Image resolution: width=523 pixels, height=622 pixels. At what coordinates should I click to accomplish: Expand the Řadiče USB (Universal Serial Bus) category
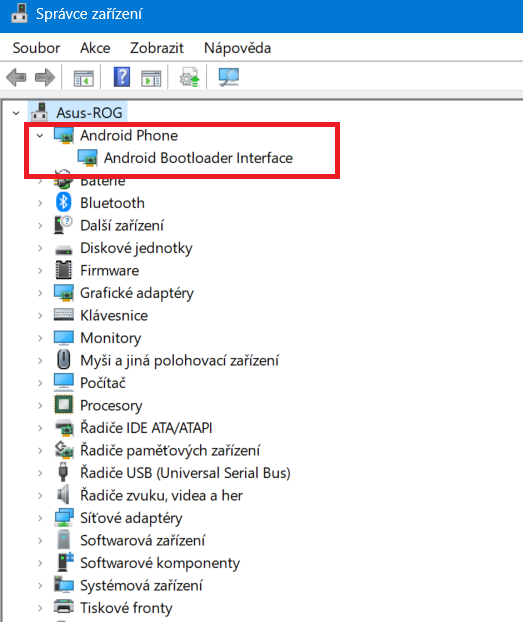pos(40,473)
